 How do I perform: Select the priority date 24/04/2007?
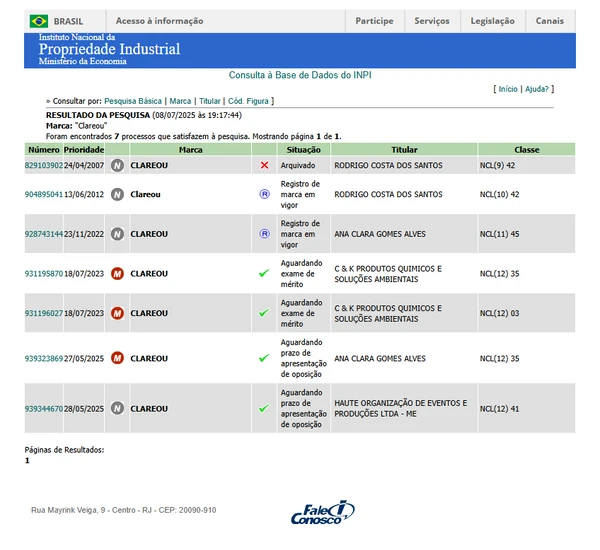[x=84, y=165]
